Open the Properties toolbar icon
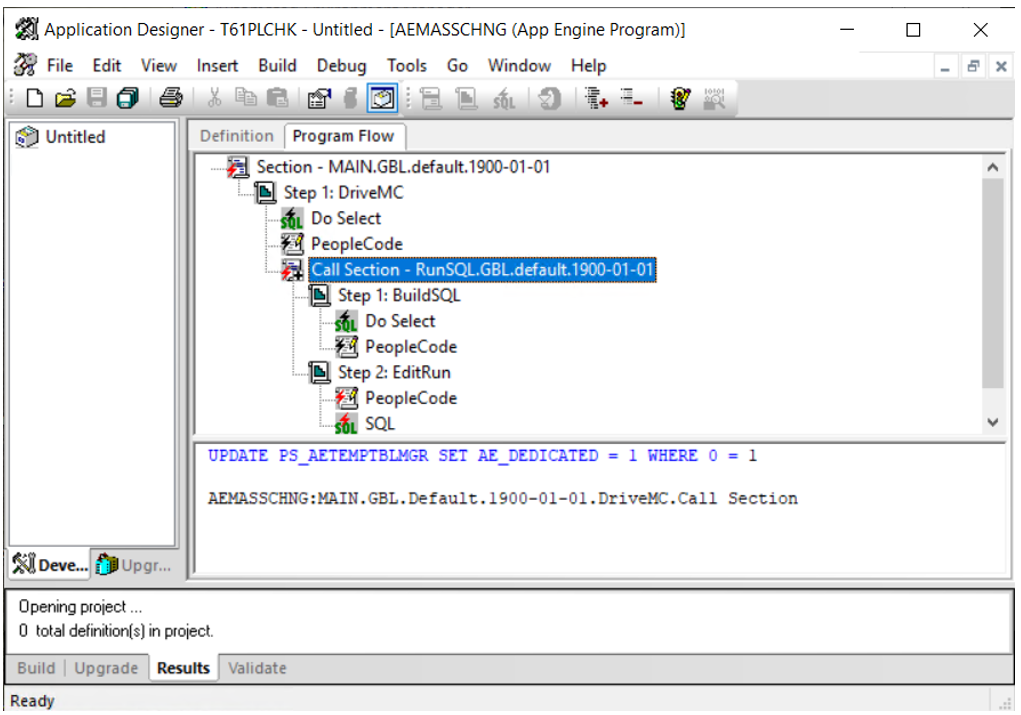This screenshot has width=1021, height=715. coord(319,98)
